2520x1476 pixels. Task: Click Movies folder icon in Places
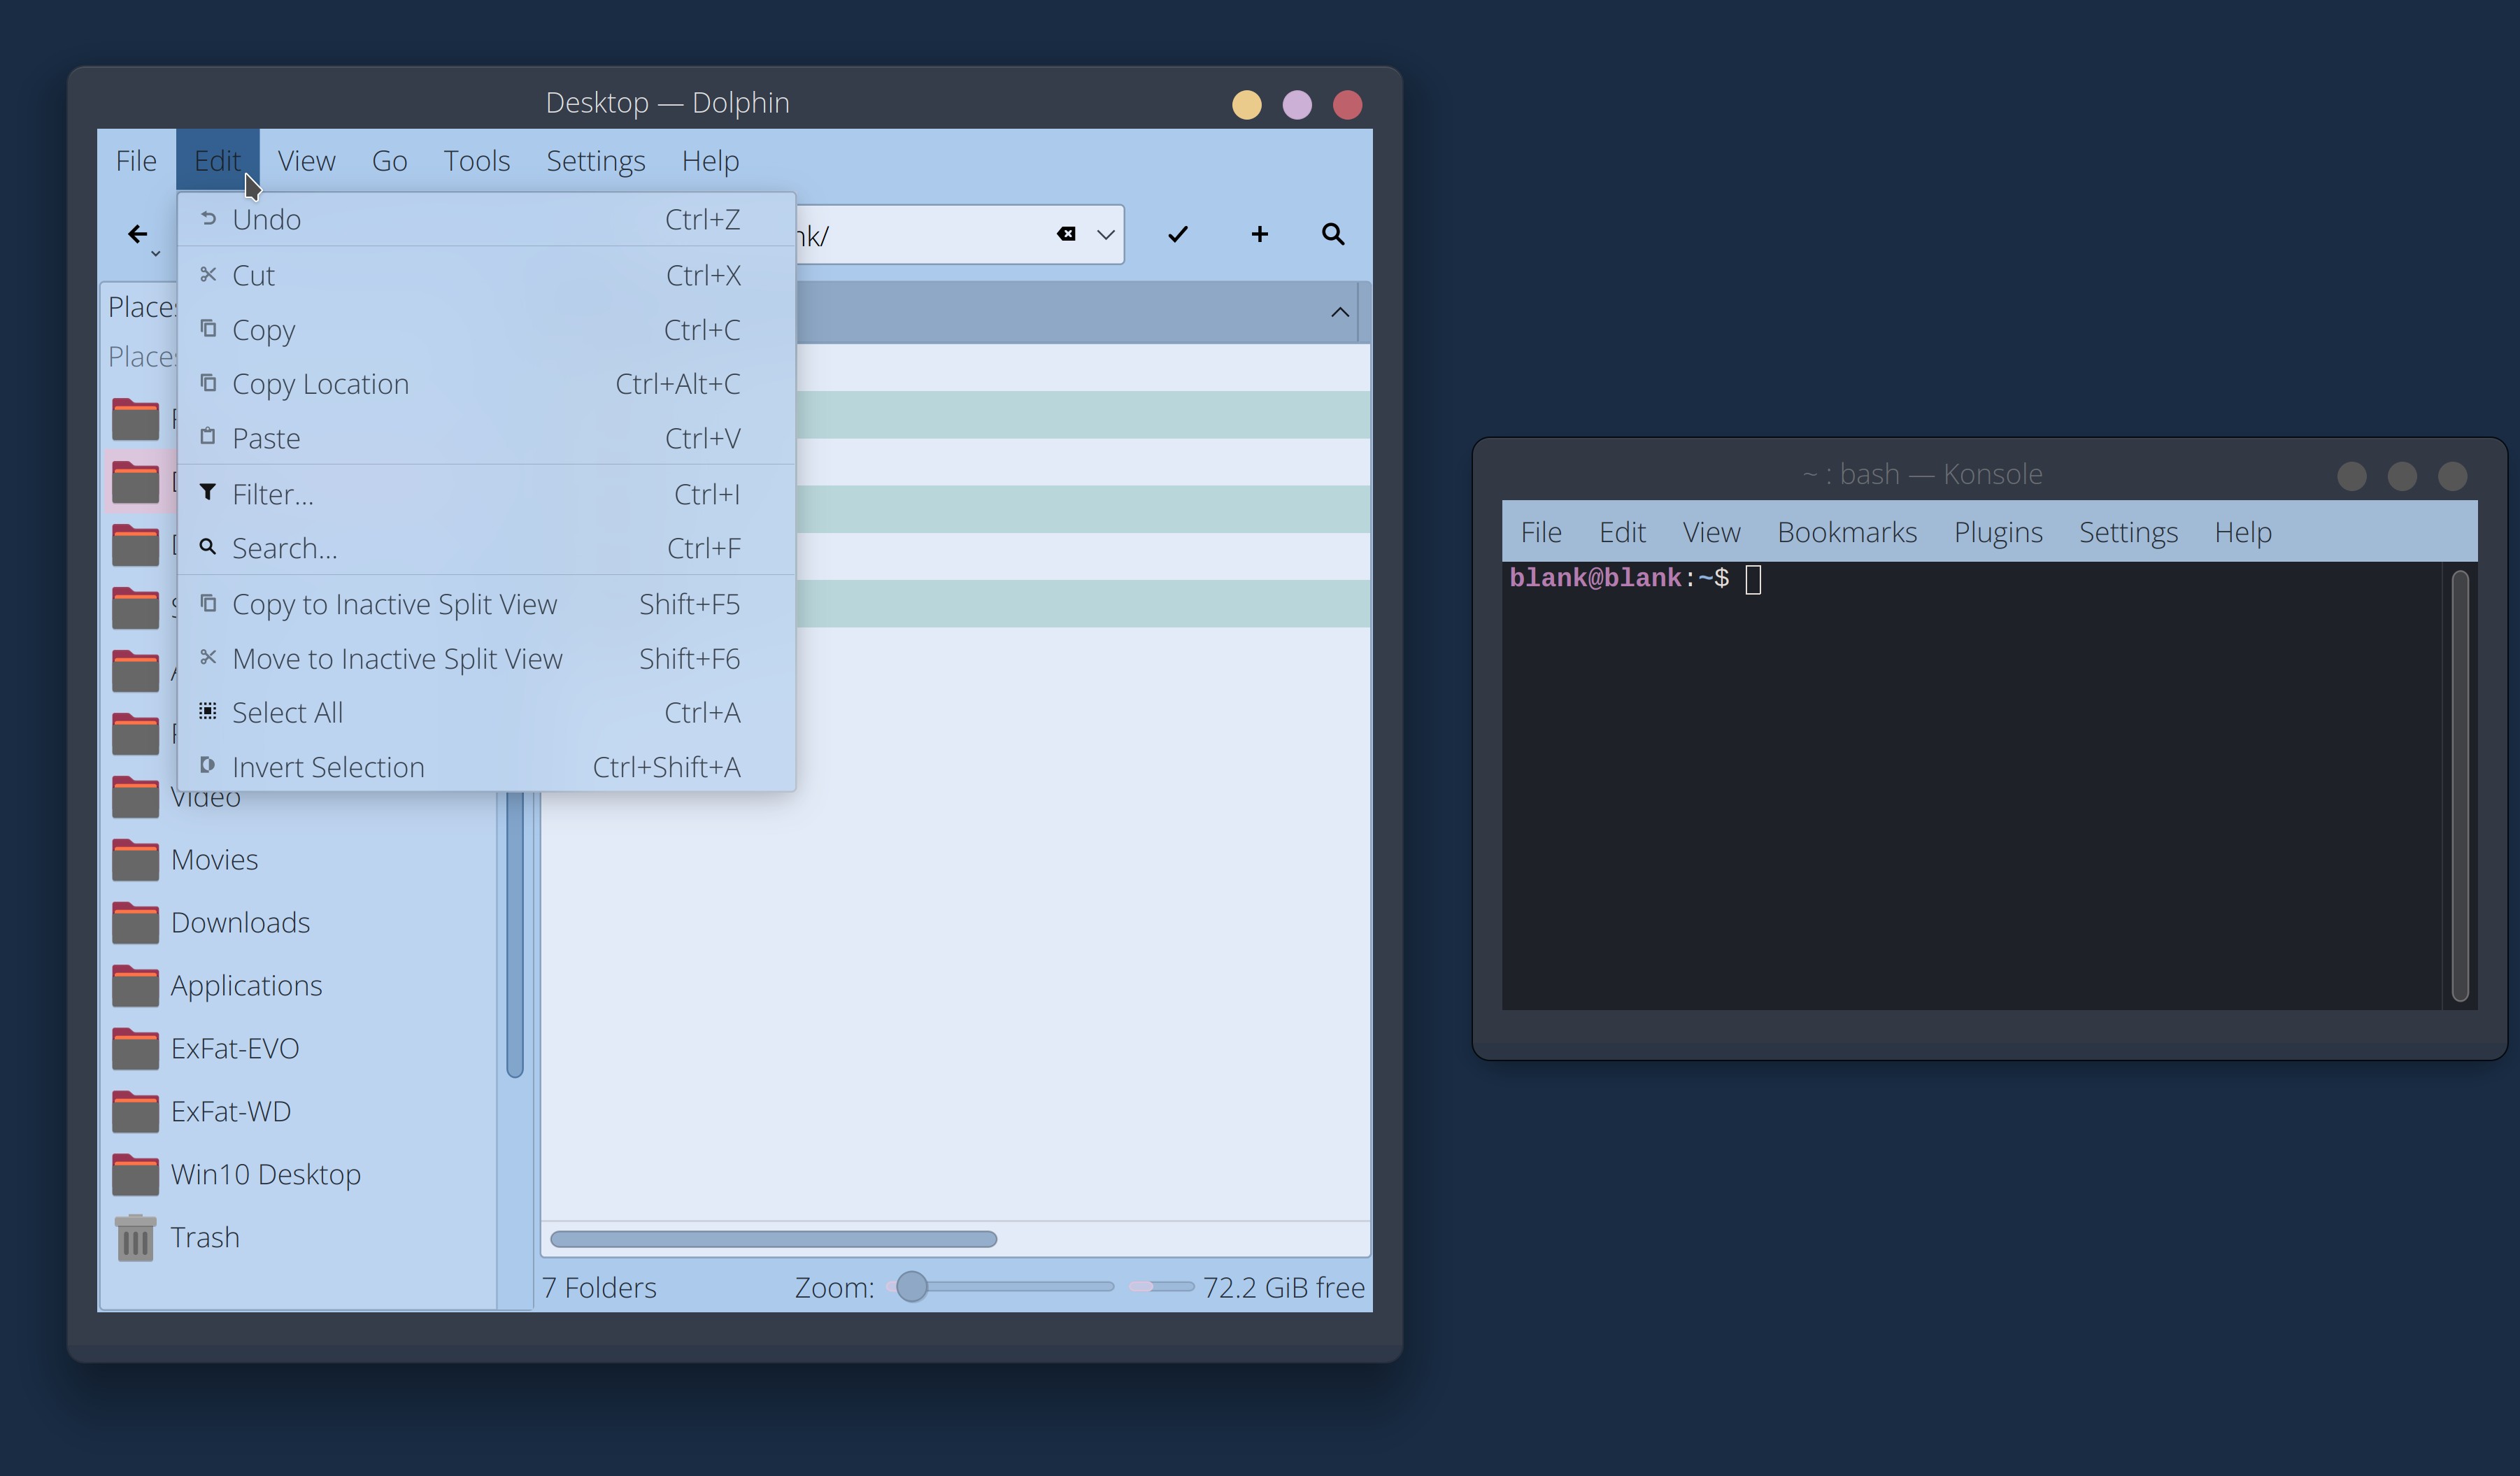point(135,860)
